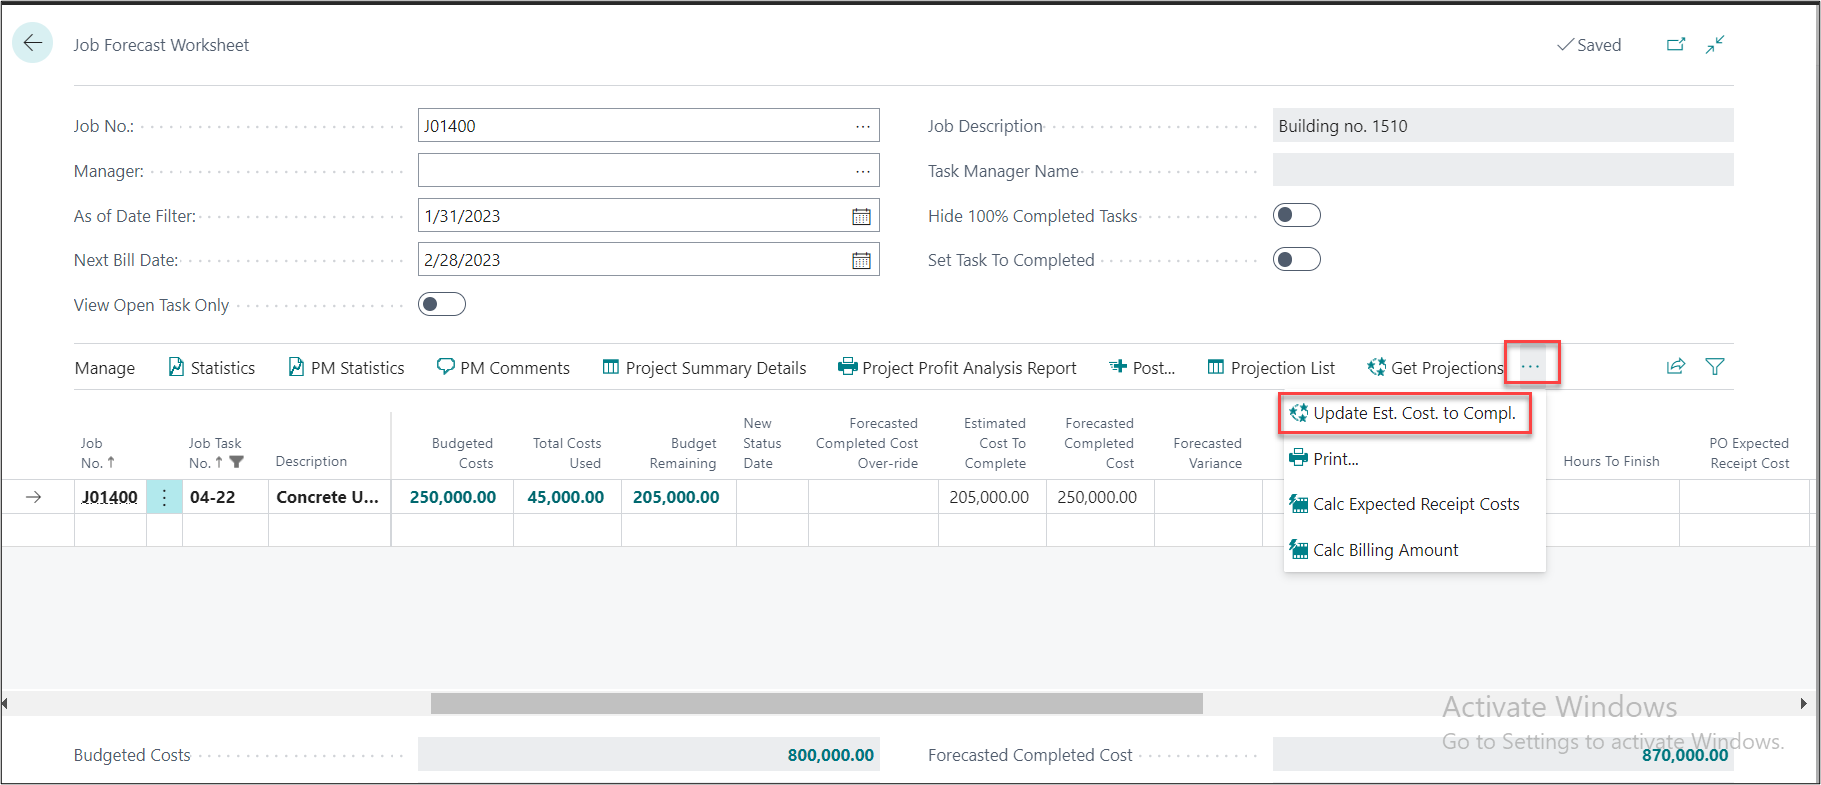
Task: Toggle Hide 100% Completed Tasks switch
Action: pos(1296,216)
